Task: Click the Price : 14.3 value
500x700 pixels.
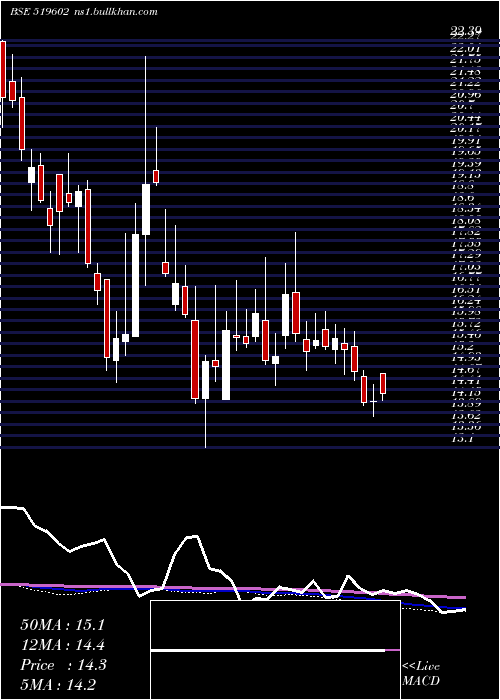Action: coord(63,665)
